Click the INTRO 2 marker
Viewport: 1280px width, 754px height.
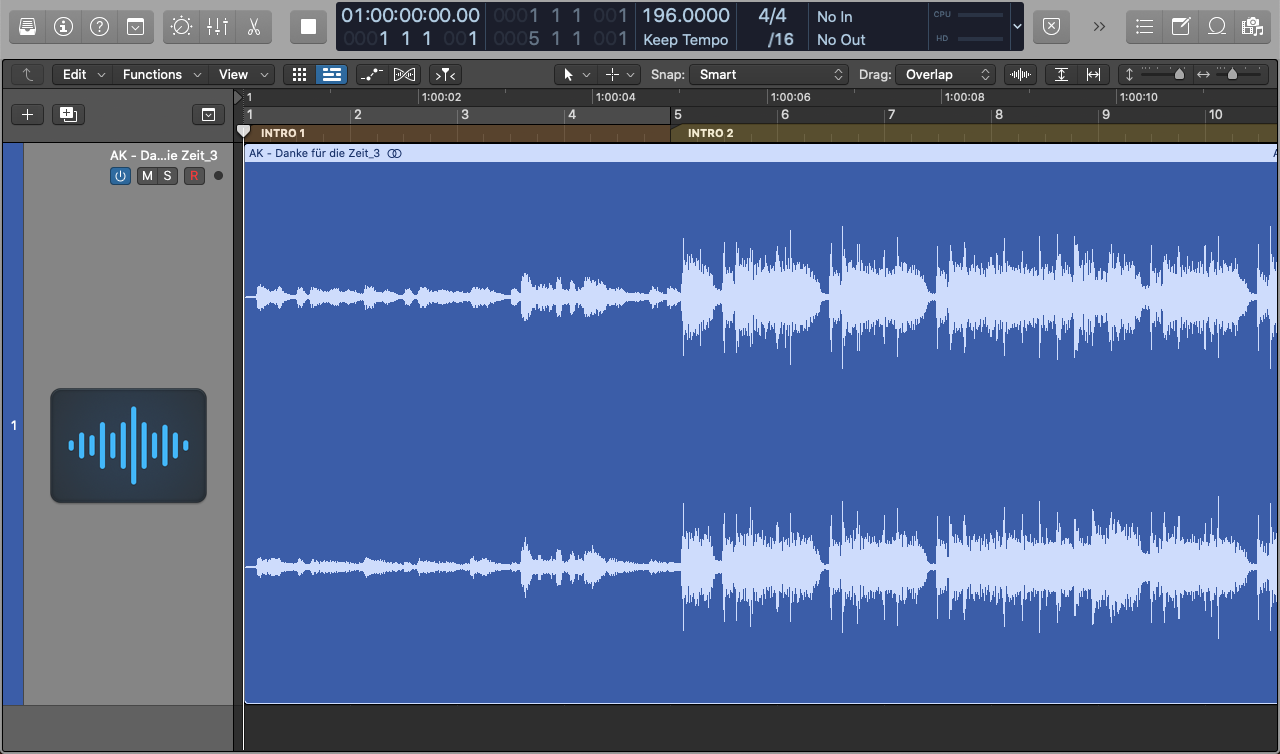point(711,133)
